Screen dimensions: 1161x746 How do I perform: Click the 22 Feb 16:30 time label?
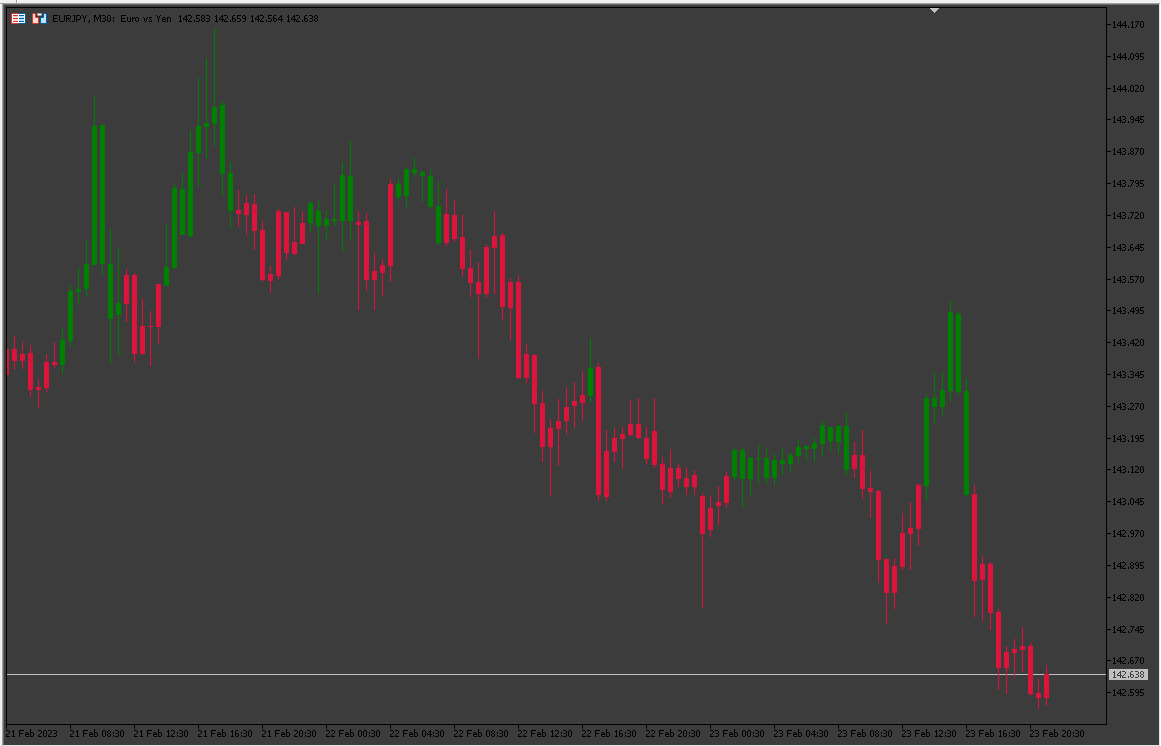[x=609, y=734]
